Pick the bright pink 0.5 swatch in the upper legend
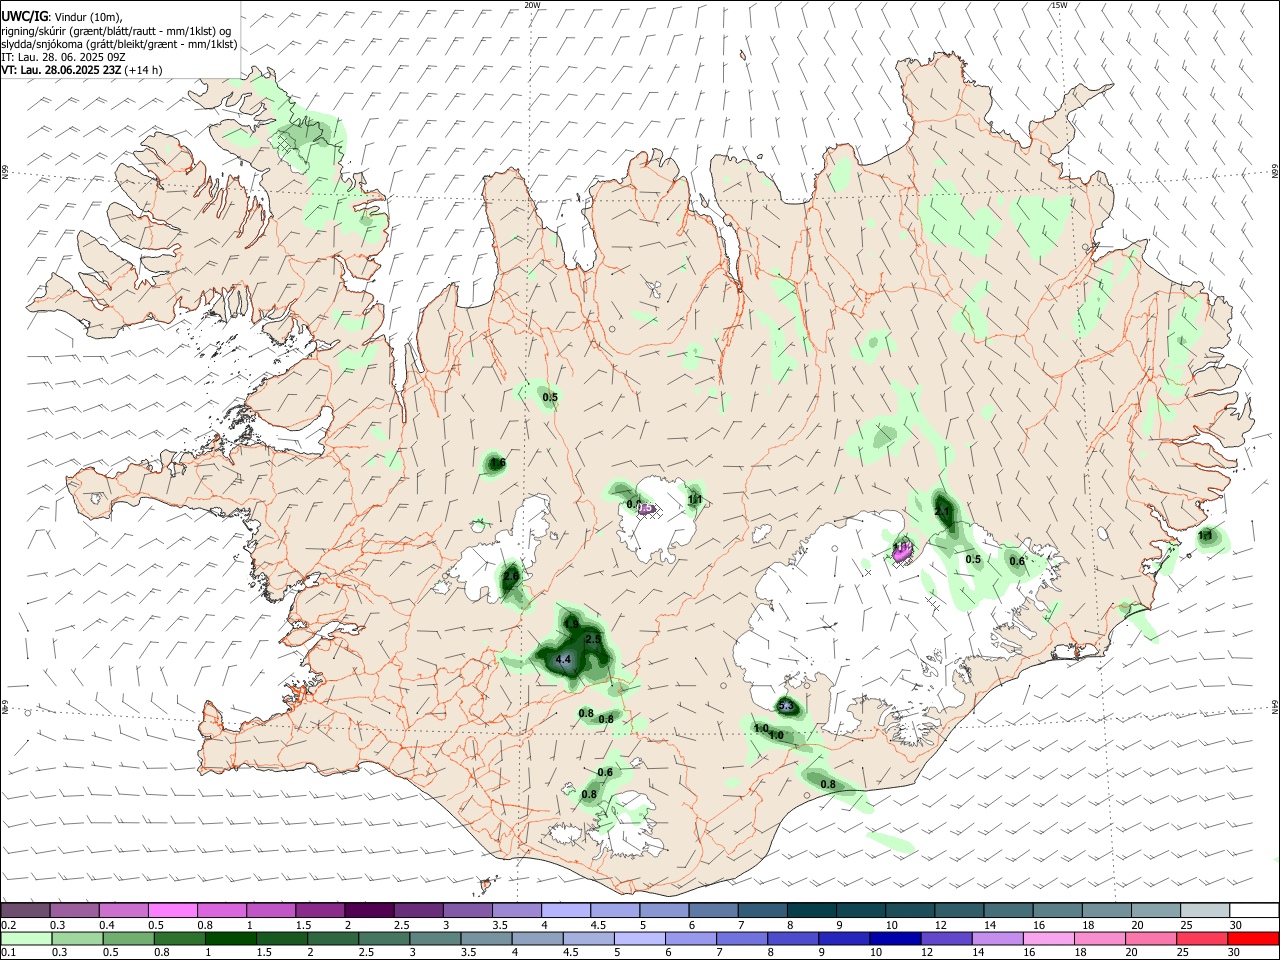1280x960 pixels. (172, 911)
